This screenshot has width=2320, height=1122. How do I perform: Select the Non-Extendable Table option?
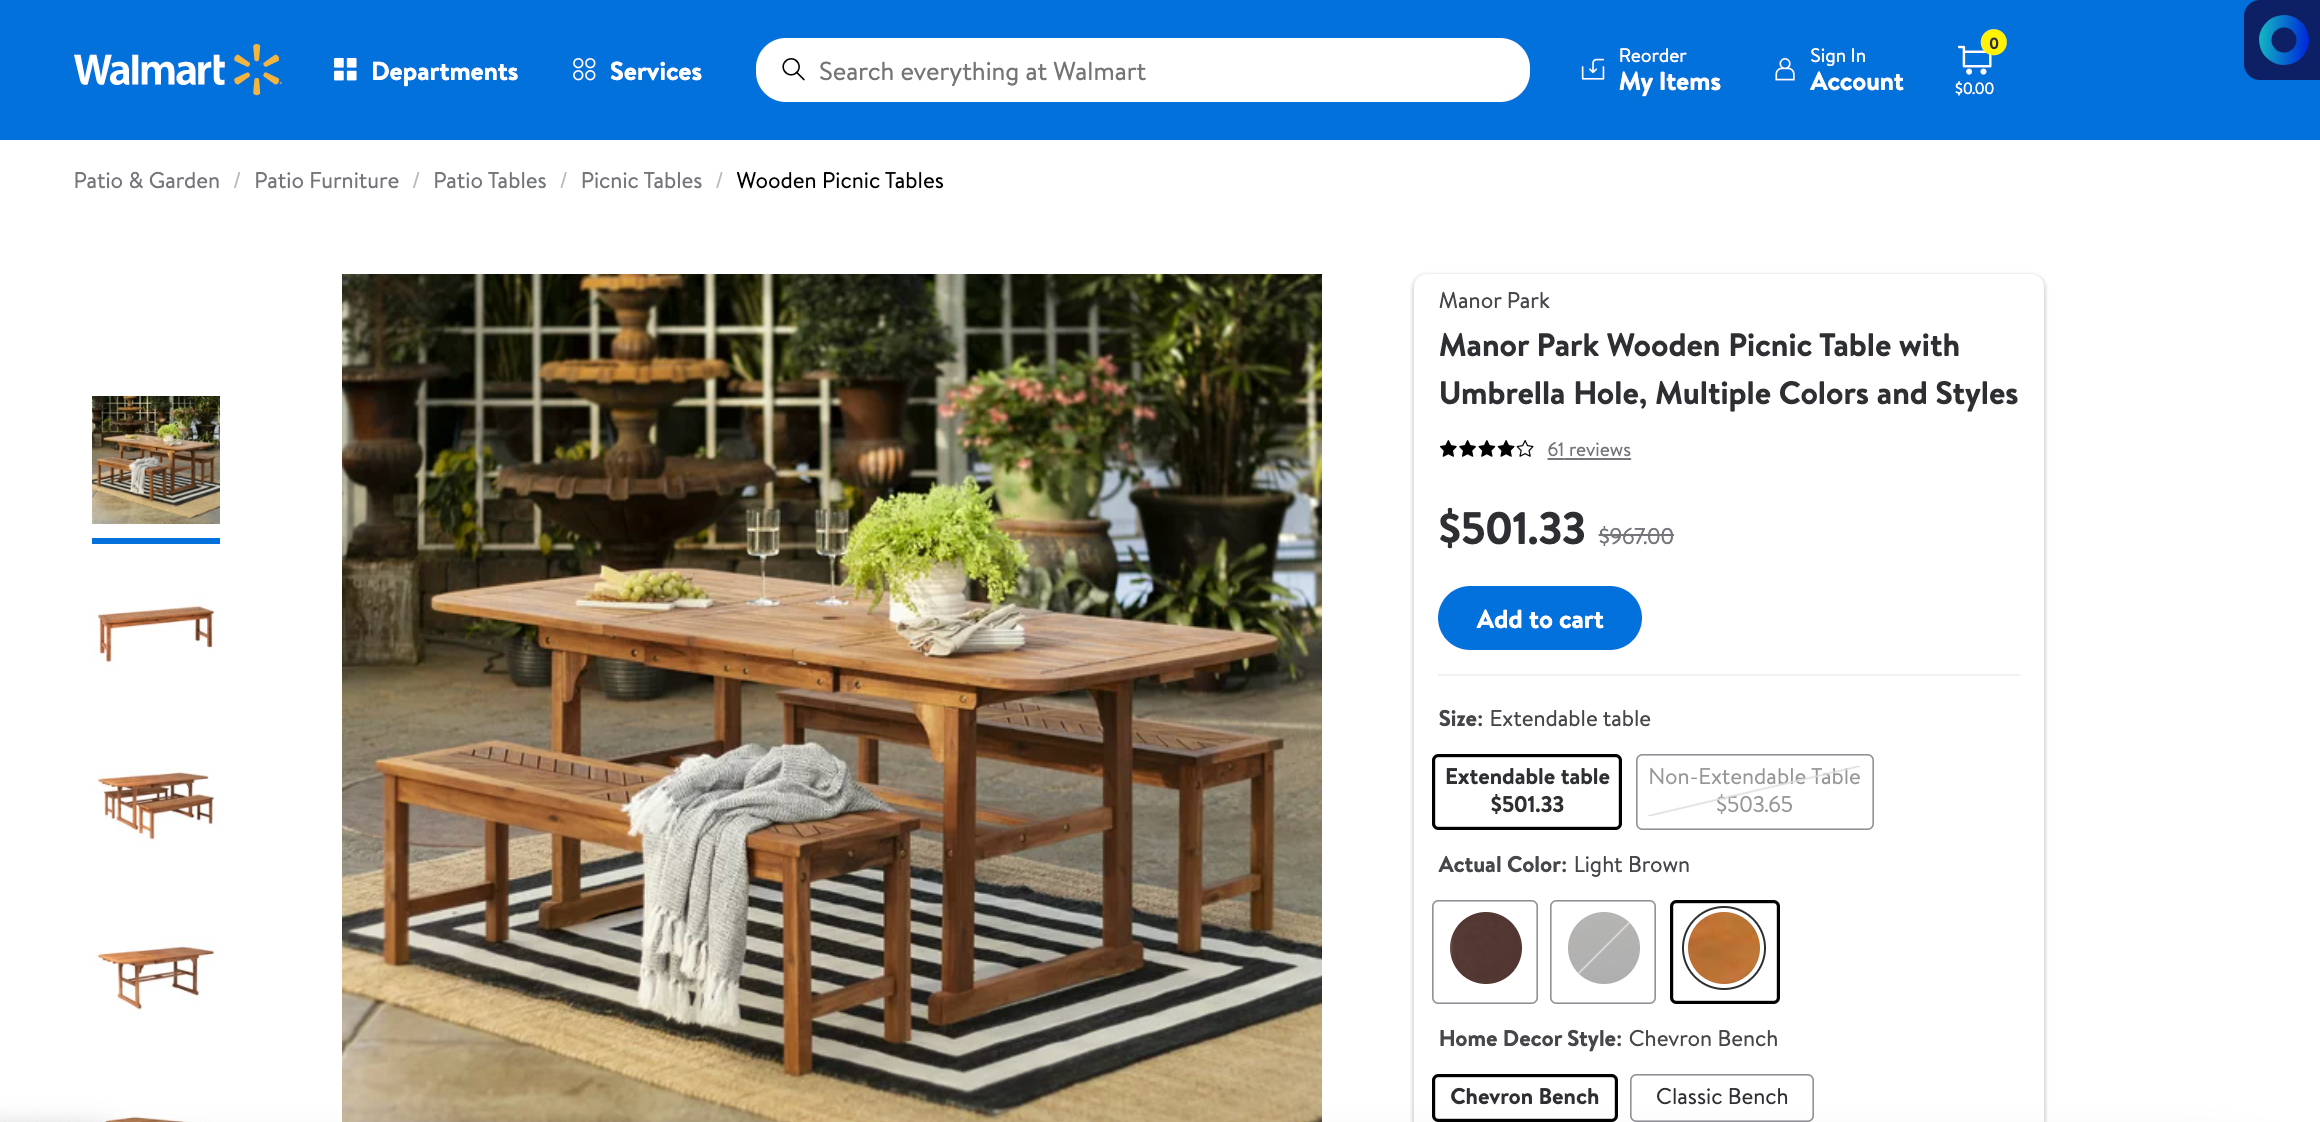point(1753,789)
